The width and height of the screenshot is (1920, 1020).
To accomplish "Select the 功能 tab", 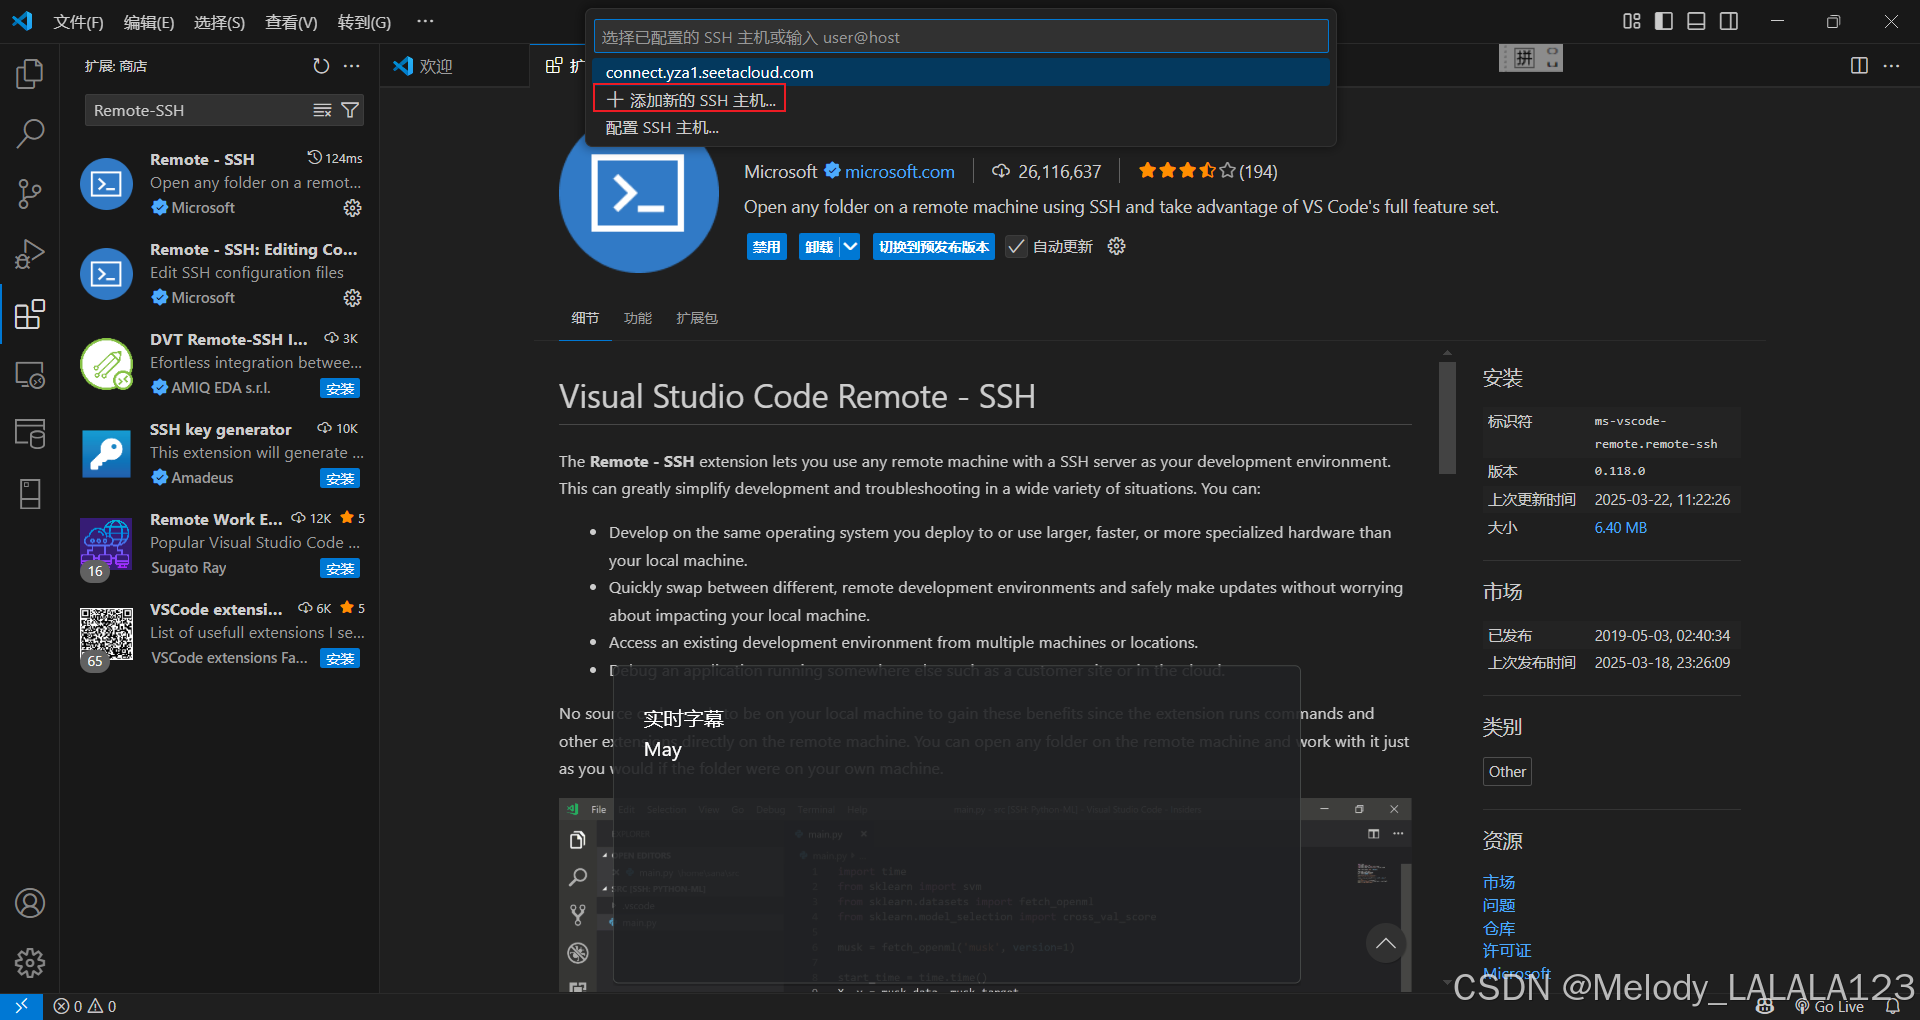I will click(638, 318).
